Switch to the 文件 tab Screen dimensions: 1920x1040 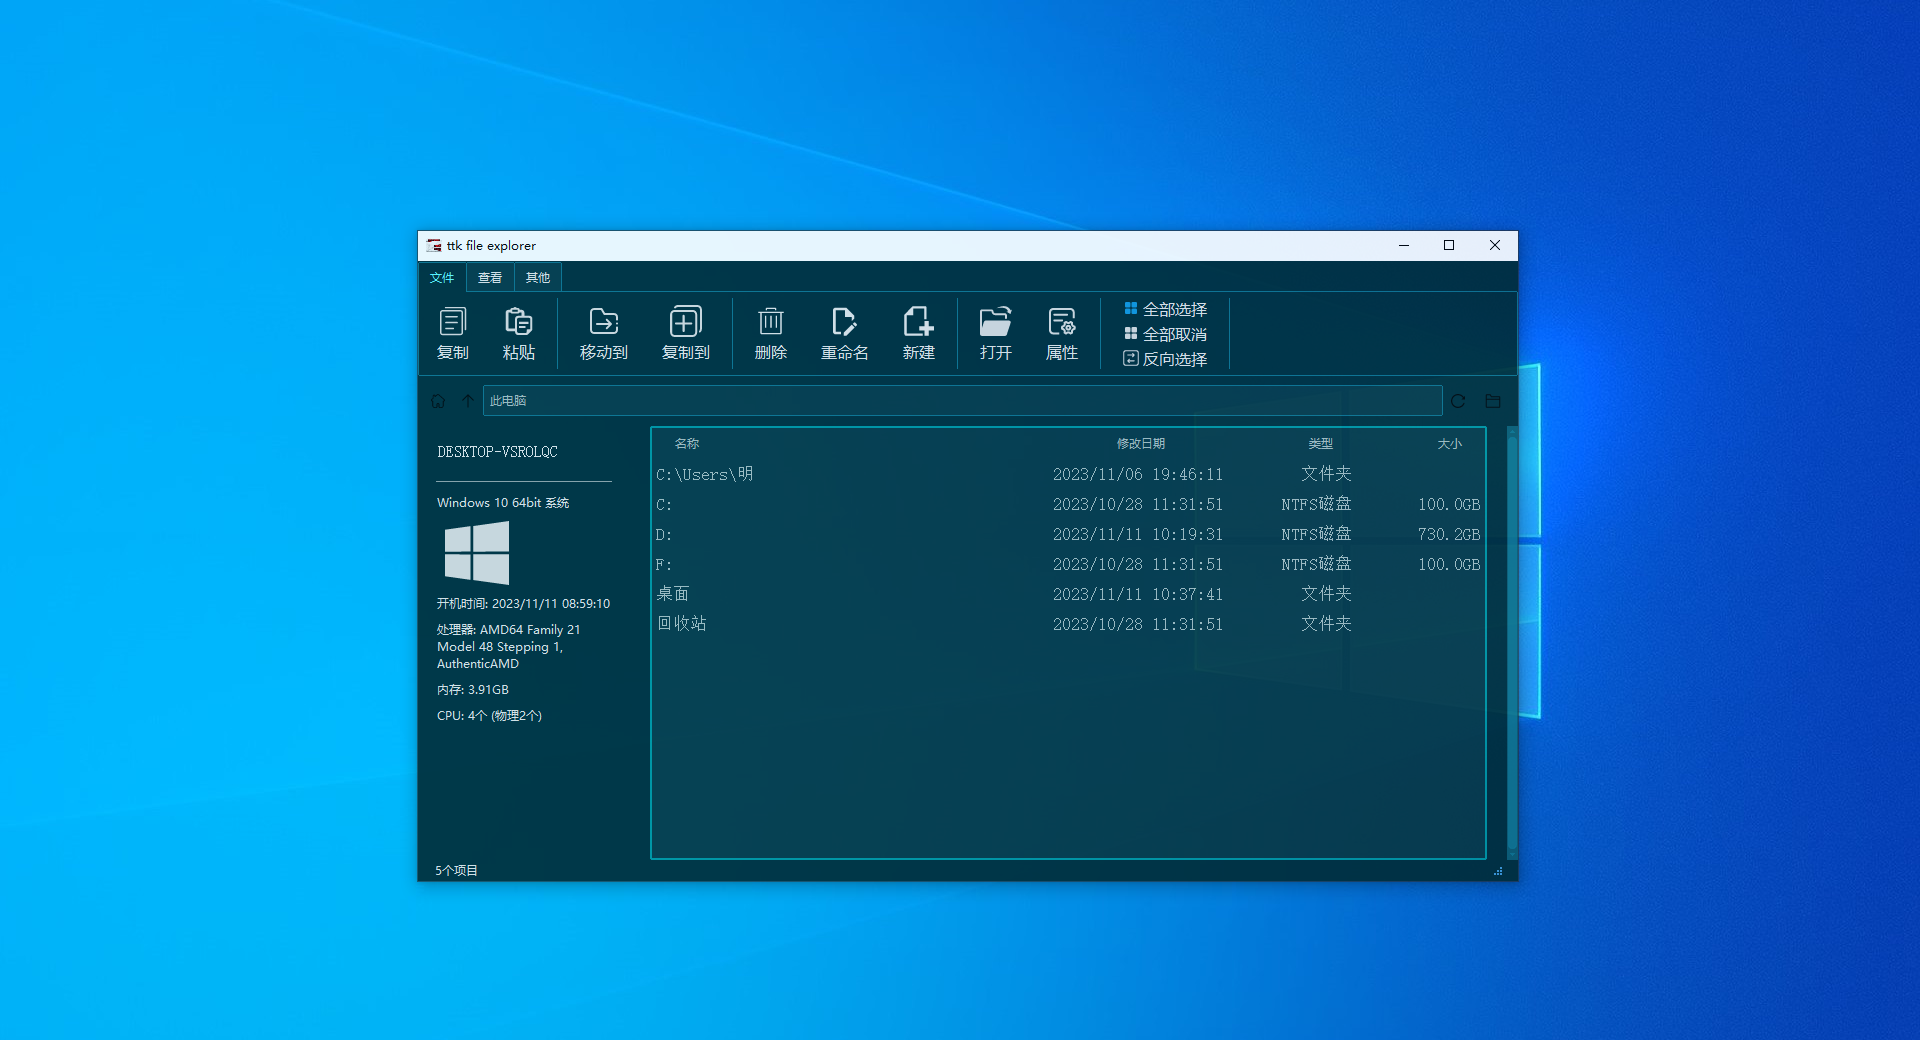point(442,278)
